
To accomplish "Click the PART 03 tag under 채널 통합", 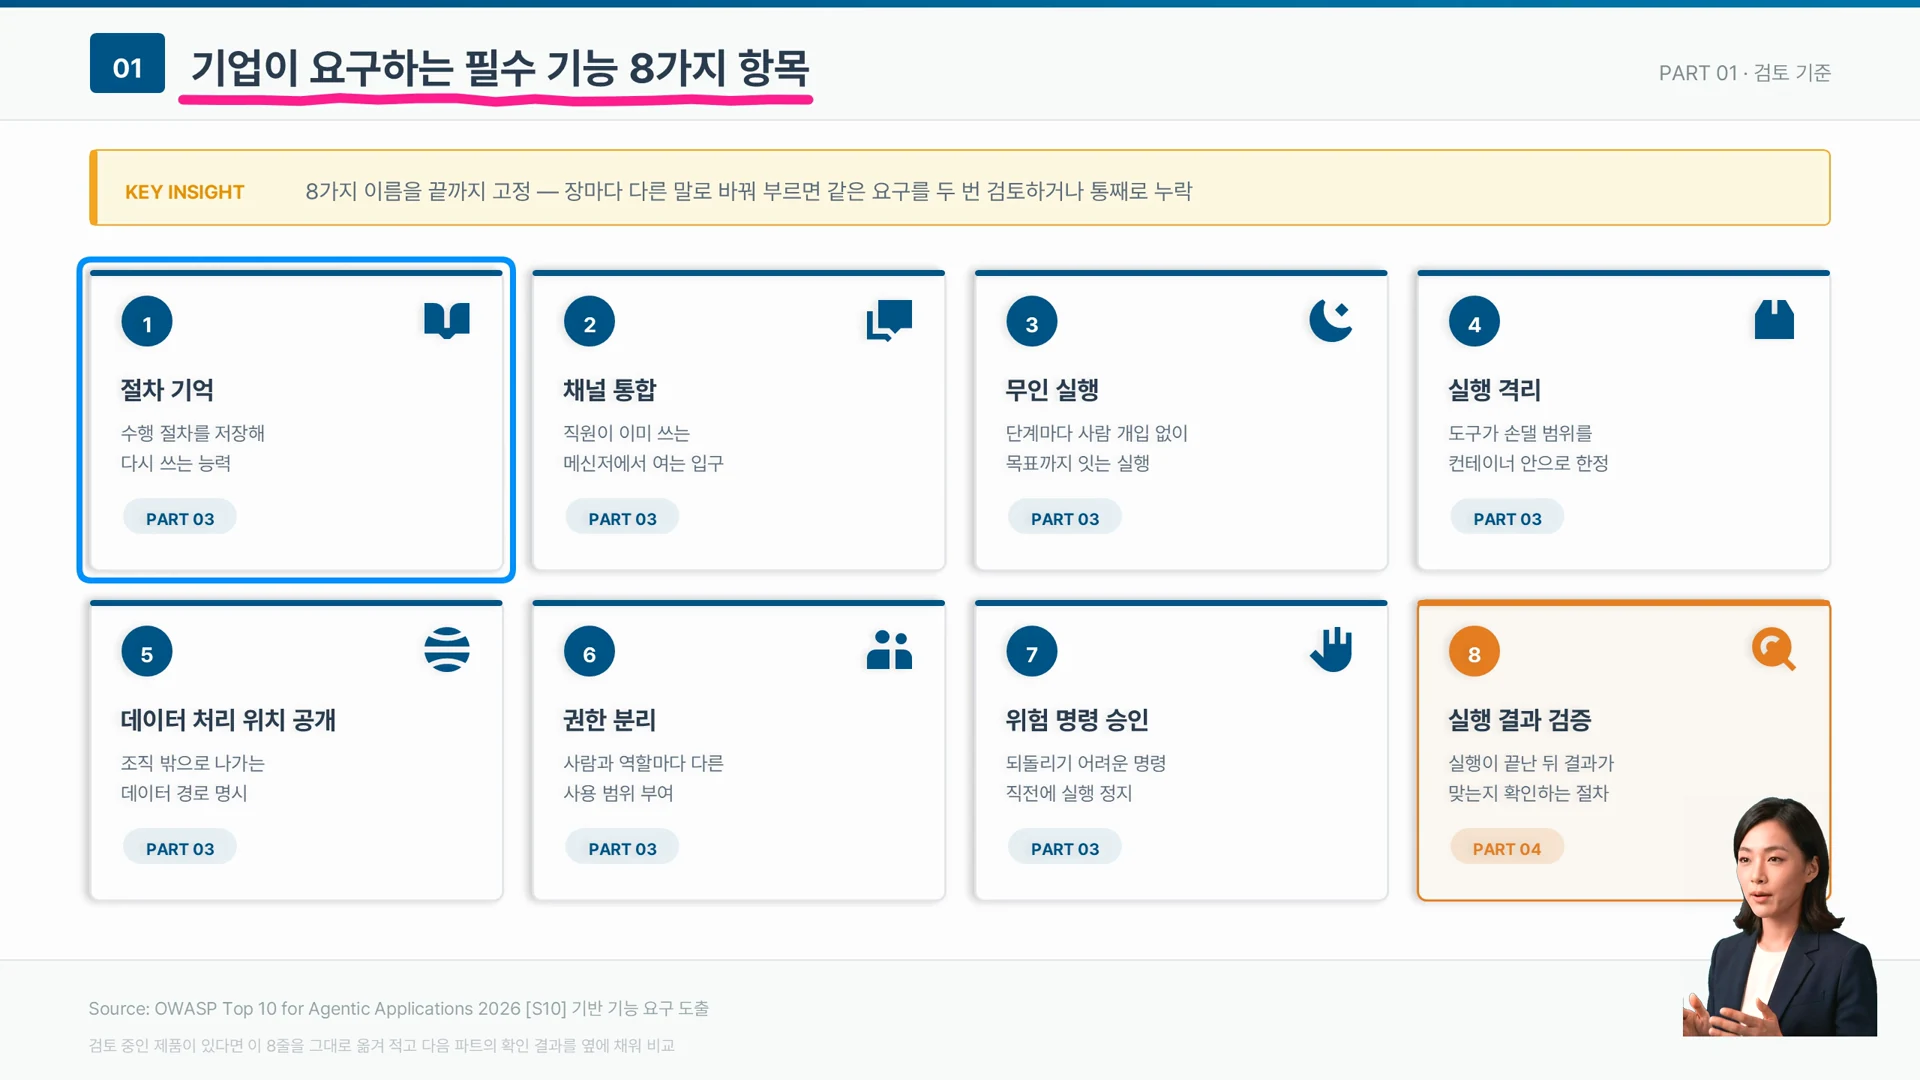I will (622, 518).
